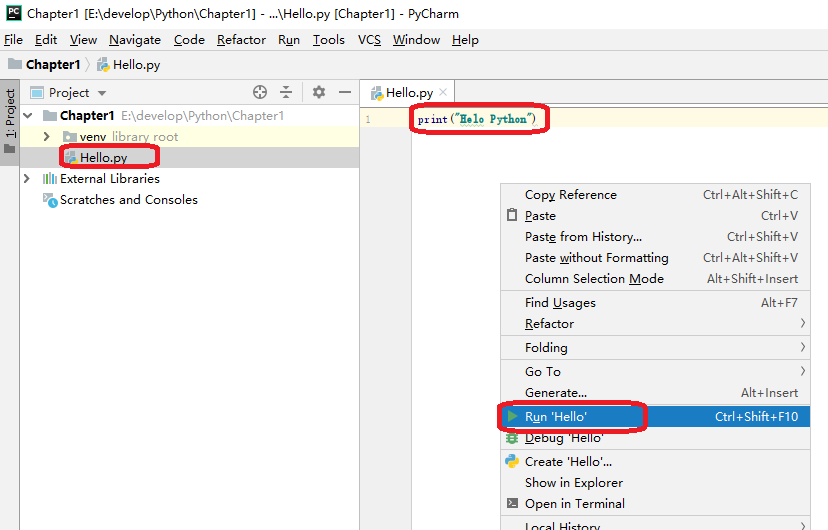The height and width of the screenshot is (530, 828).
Task: Click the Scratches and Consoles icon
Action: tap(50, 200)
